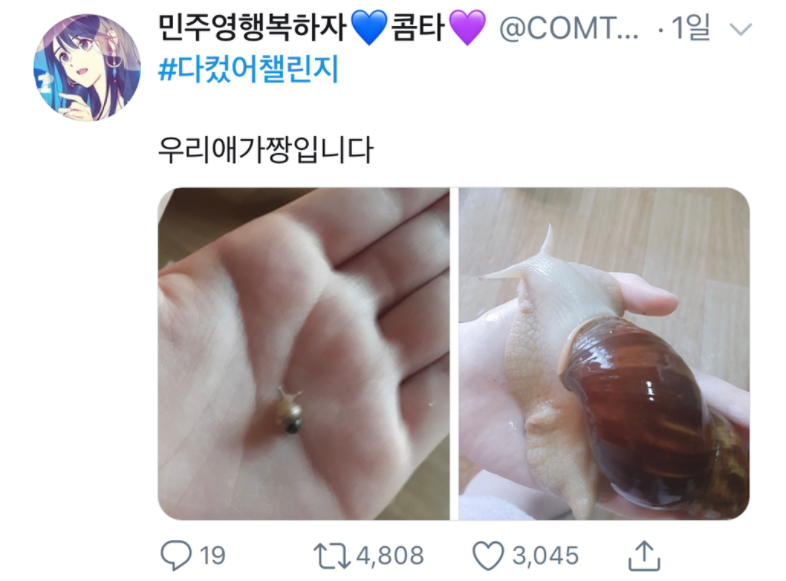Open the reply speech bubble icon

click(176, 556)
